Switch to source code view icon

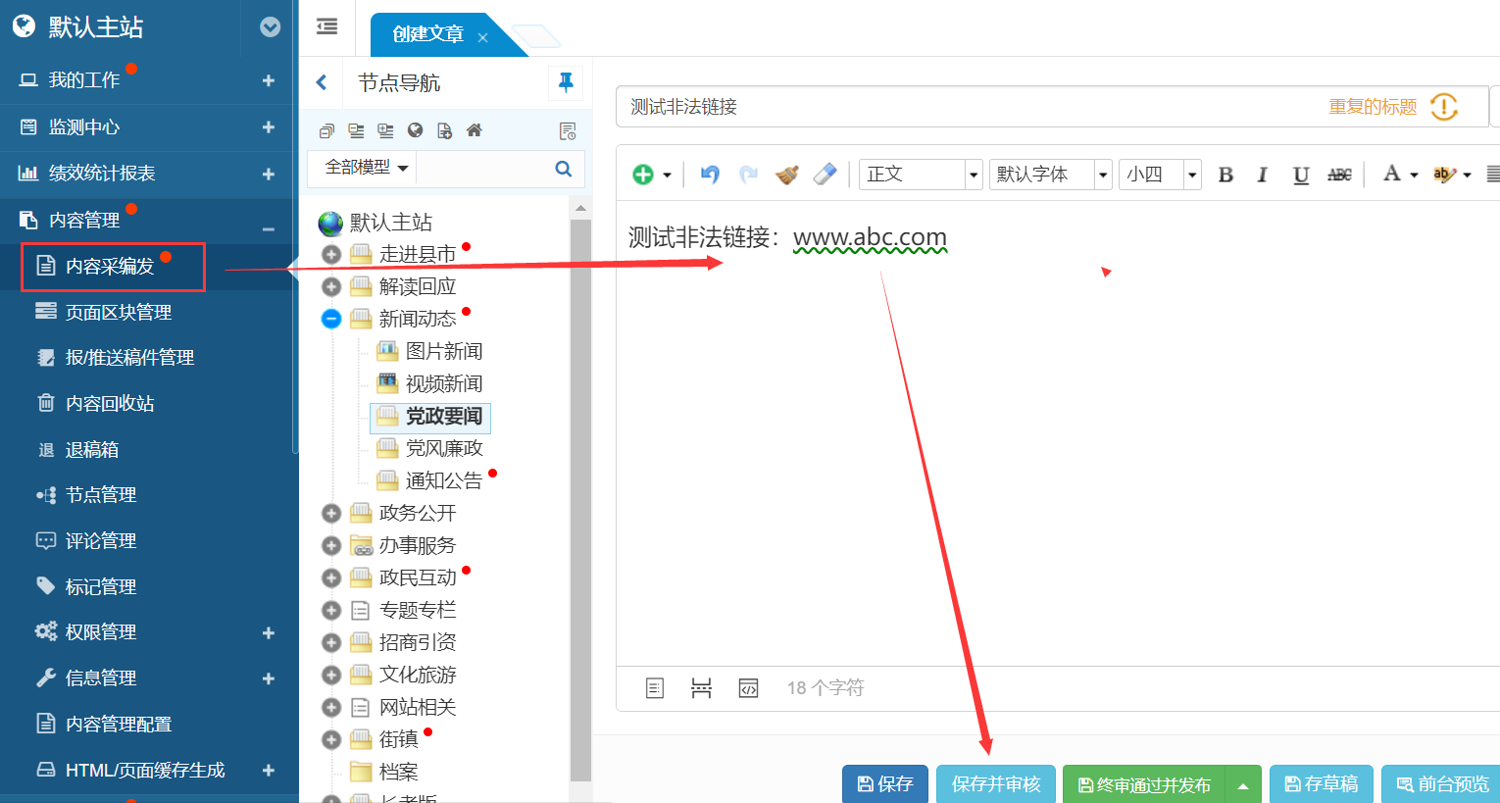pos(748,688)
